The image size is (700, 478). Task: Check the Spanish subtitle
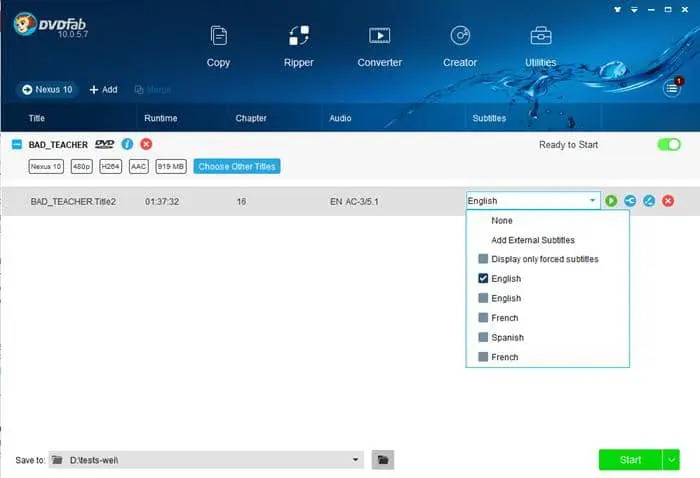(483, 337)
